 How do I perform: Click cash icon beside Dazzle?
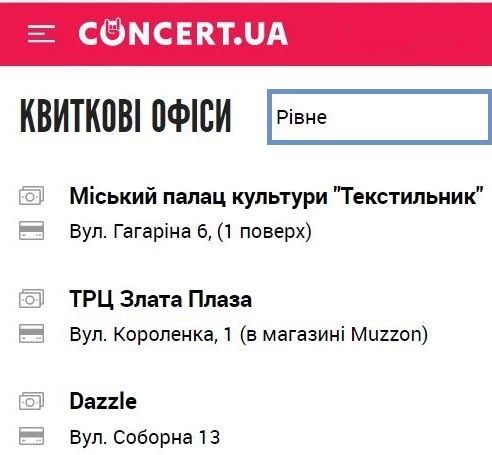tap(31, 401)
